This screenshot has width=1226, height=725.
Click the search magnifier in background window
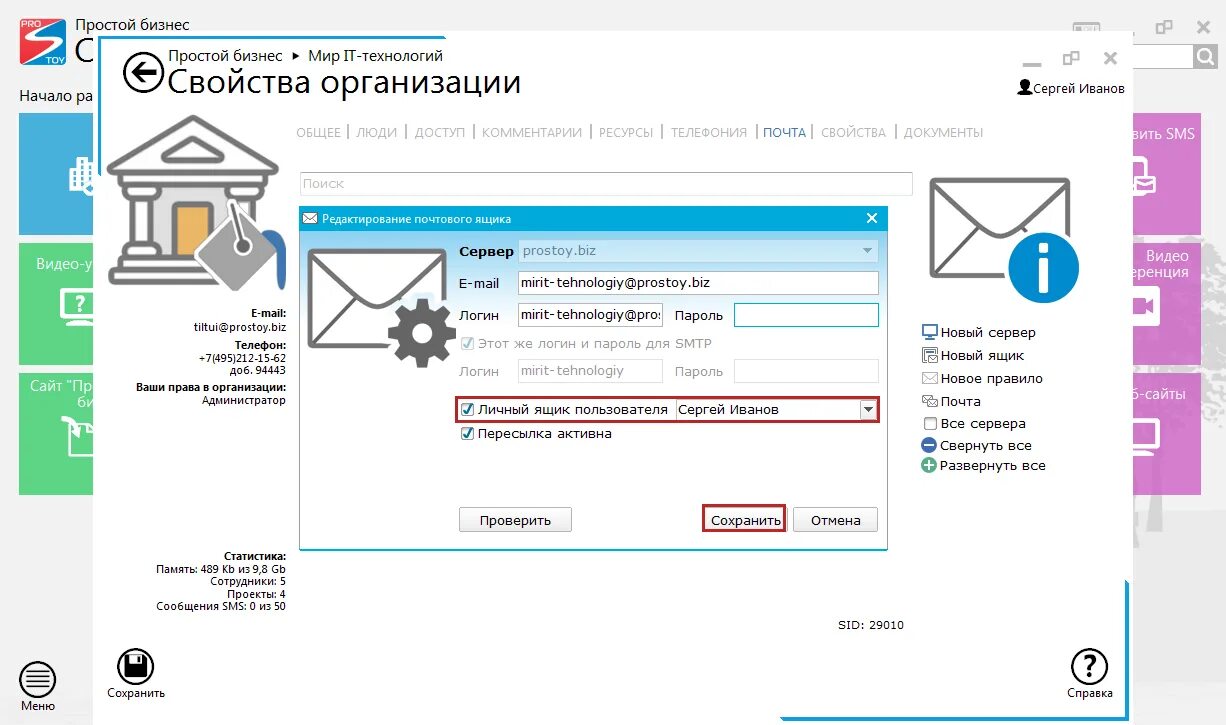tap(1204, 57)
